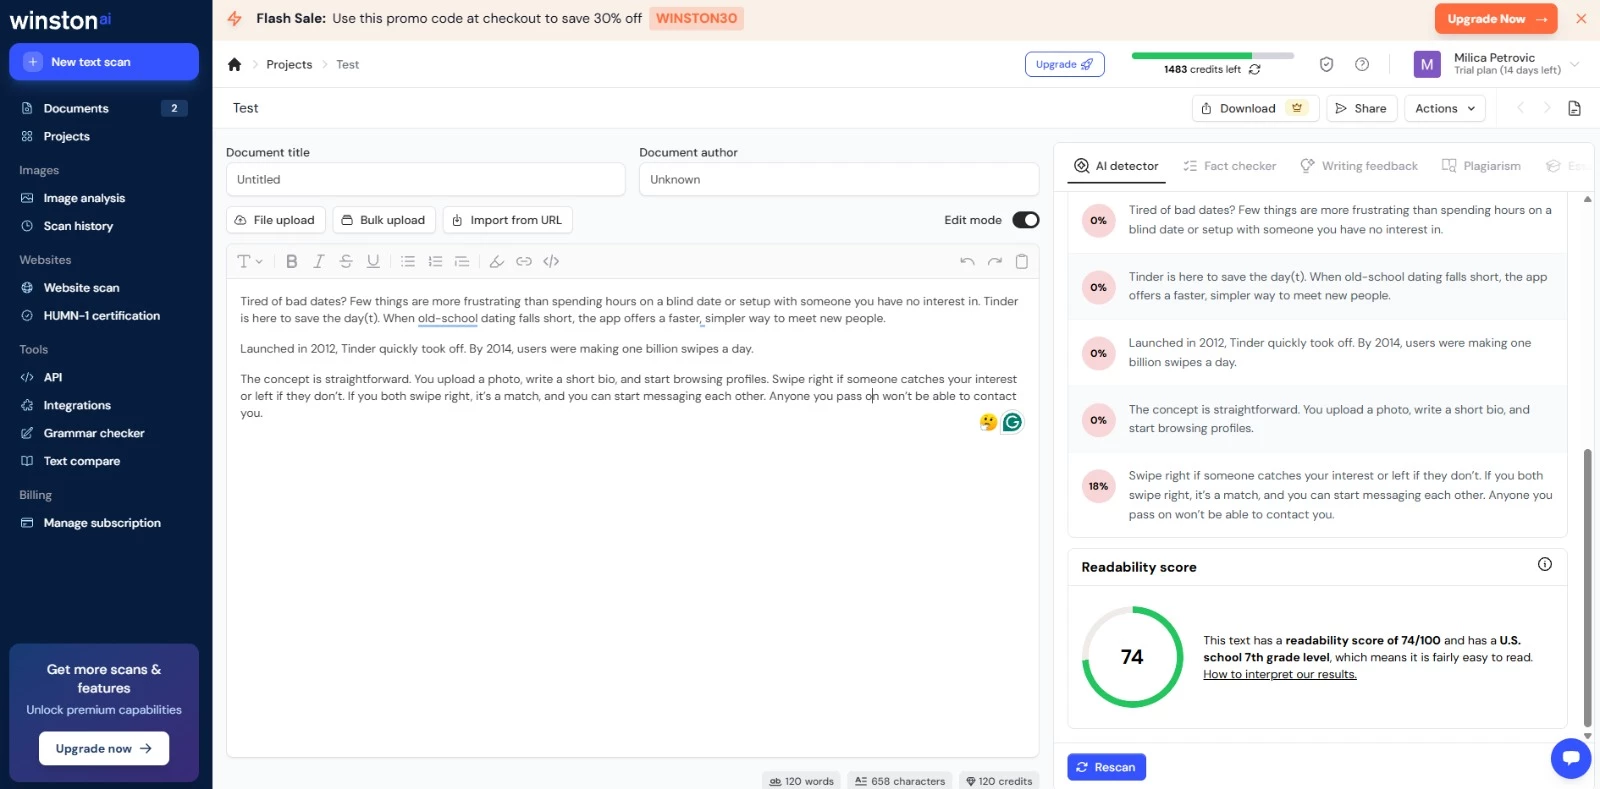
Task: Click the thinking emoji icon in editor
Action: tap(988, 422)
